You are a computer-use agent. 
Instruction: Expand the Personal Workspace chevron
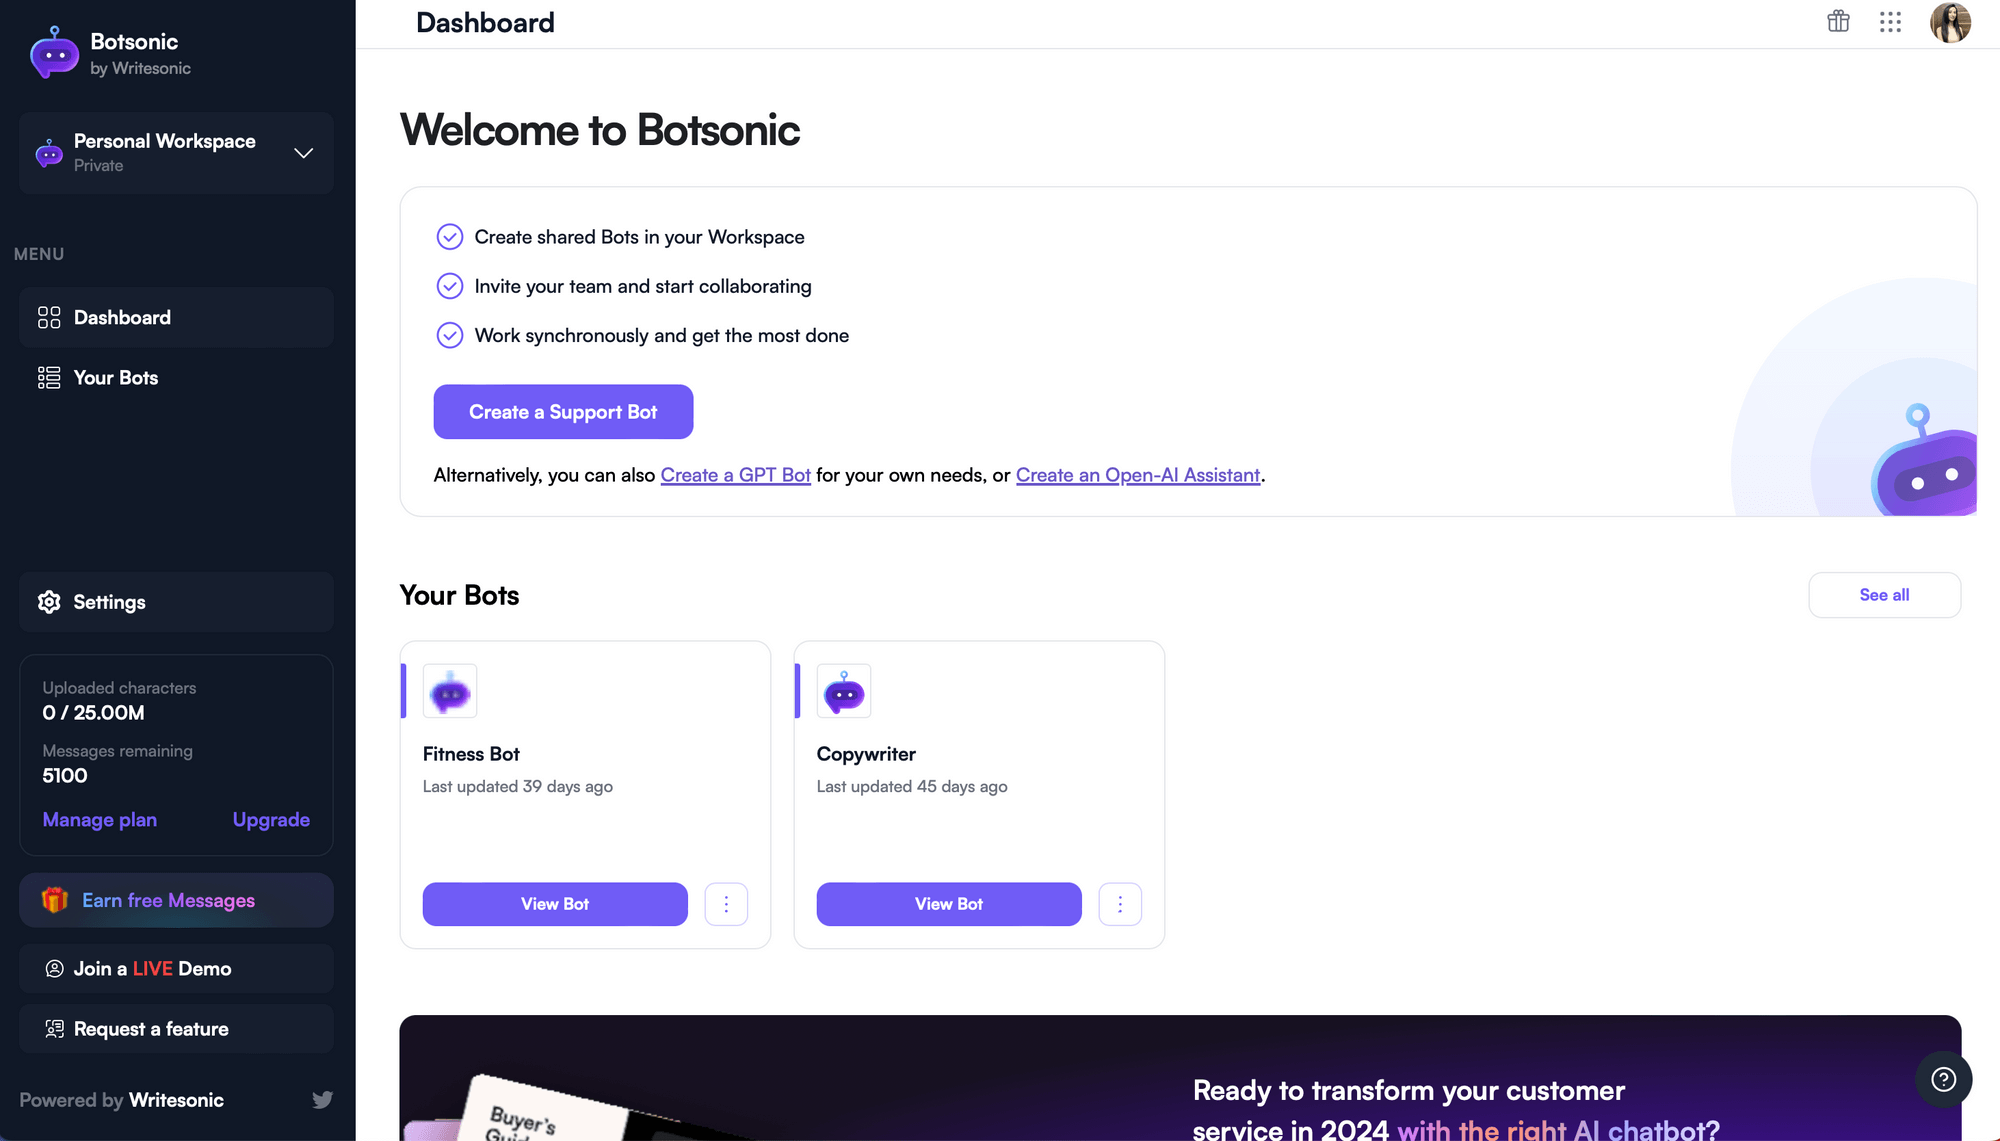(303, 153)
